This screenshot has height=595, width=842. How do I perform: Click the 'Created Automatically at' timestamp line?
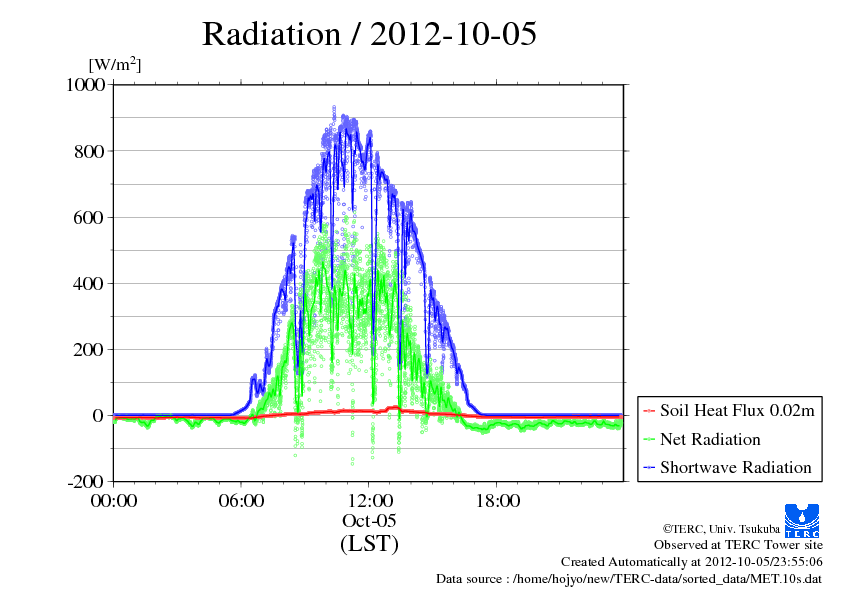[x=692, y=562]
